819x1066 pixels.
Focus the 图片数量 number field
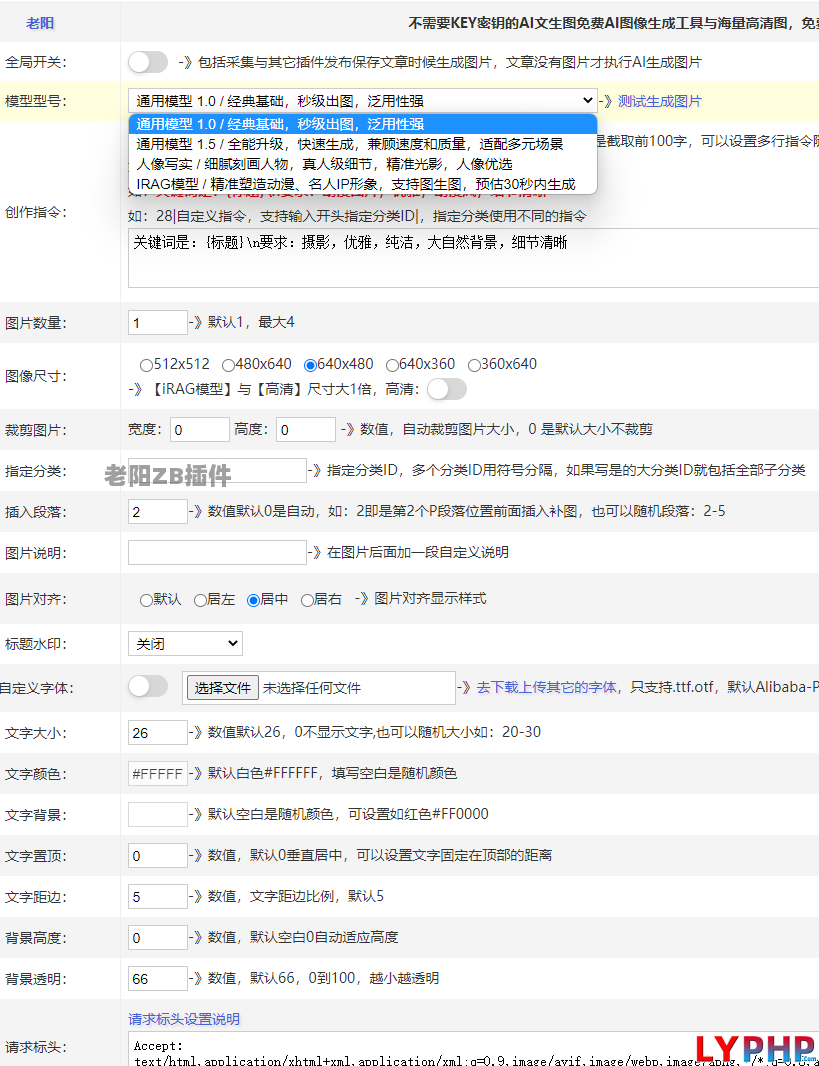(158, 322)
